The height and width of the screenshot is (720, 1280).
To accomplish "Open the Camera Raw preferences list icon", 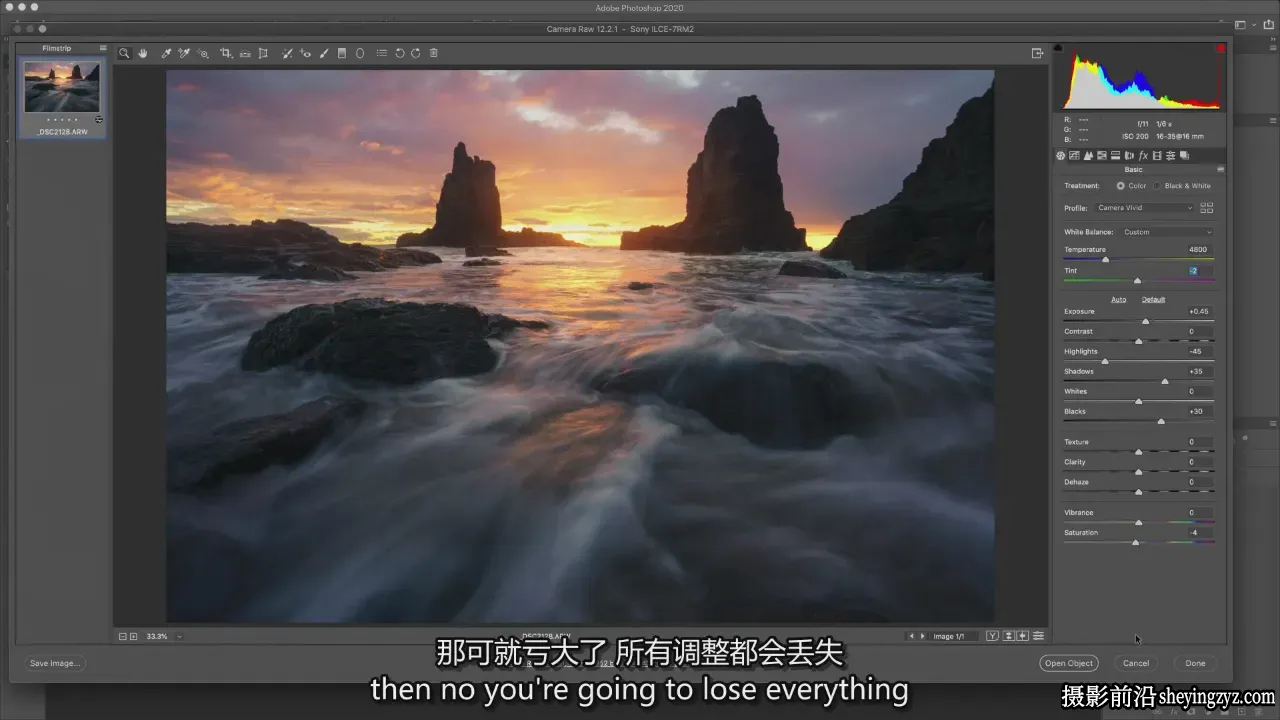I will click(381, 53).
